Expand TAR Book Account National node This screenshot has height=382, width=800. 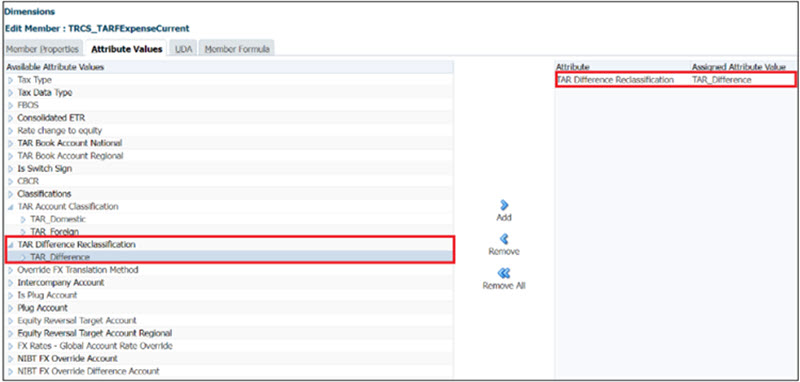point(11,143)
